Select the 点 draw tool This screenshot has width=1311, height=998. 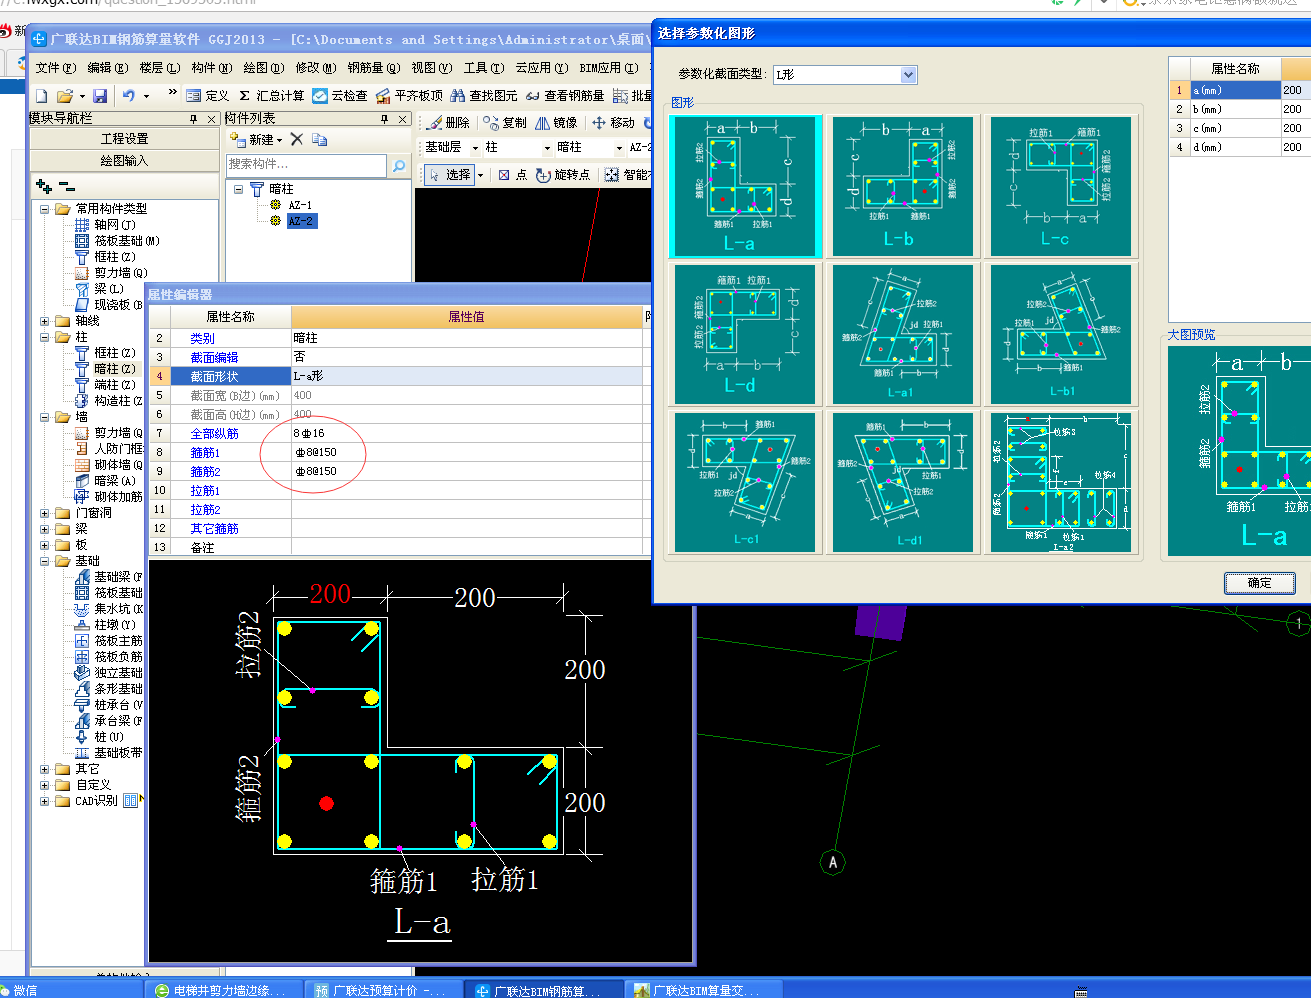[x=513, y=175]
